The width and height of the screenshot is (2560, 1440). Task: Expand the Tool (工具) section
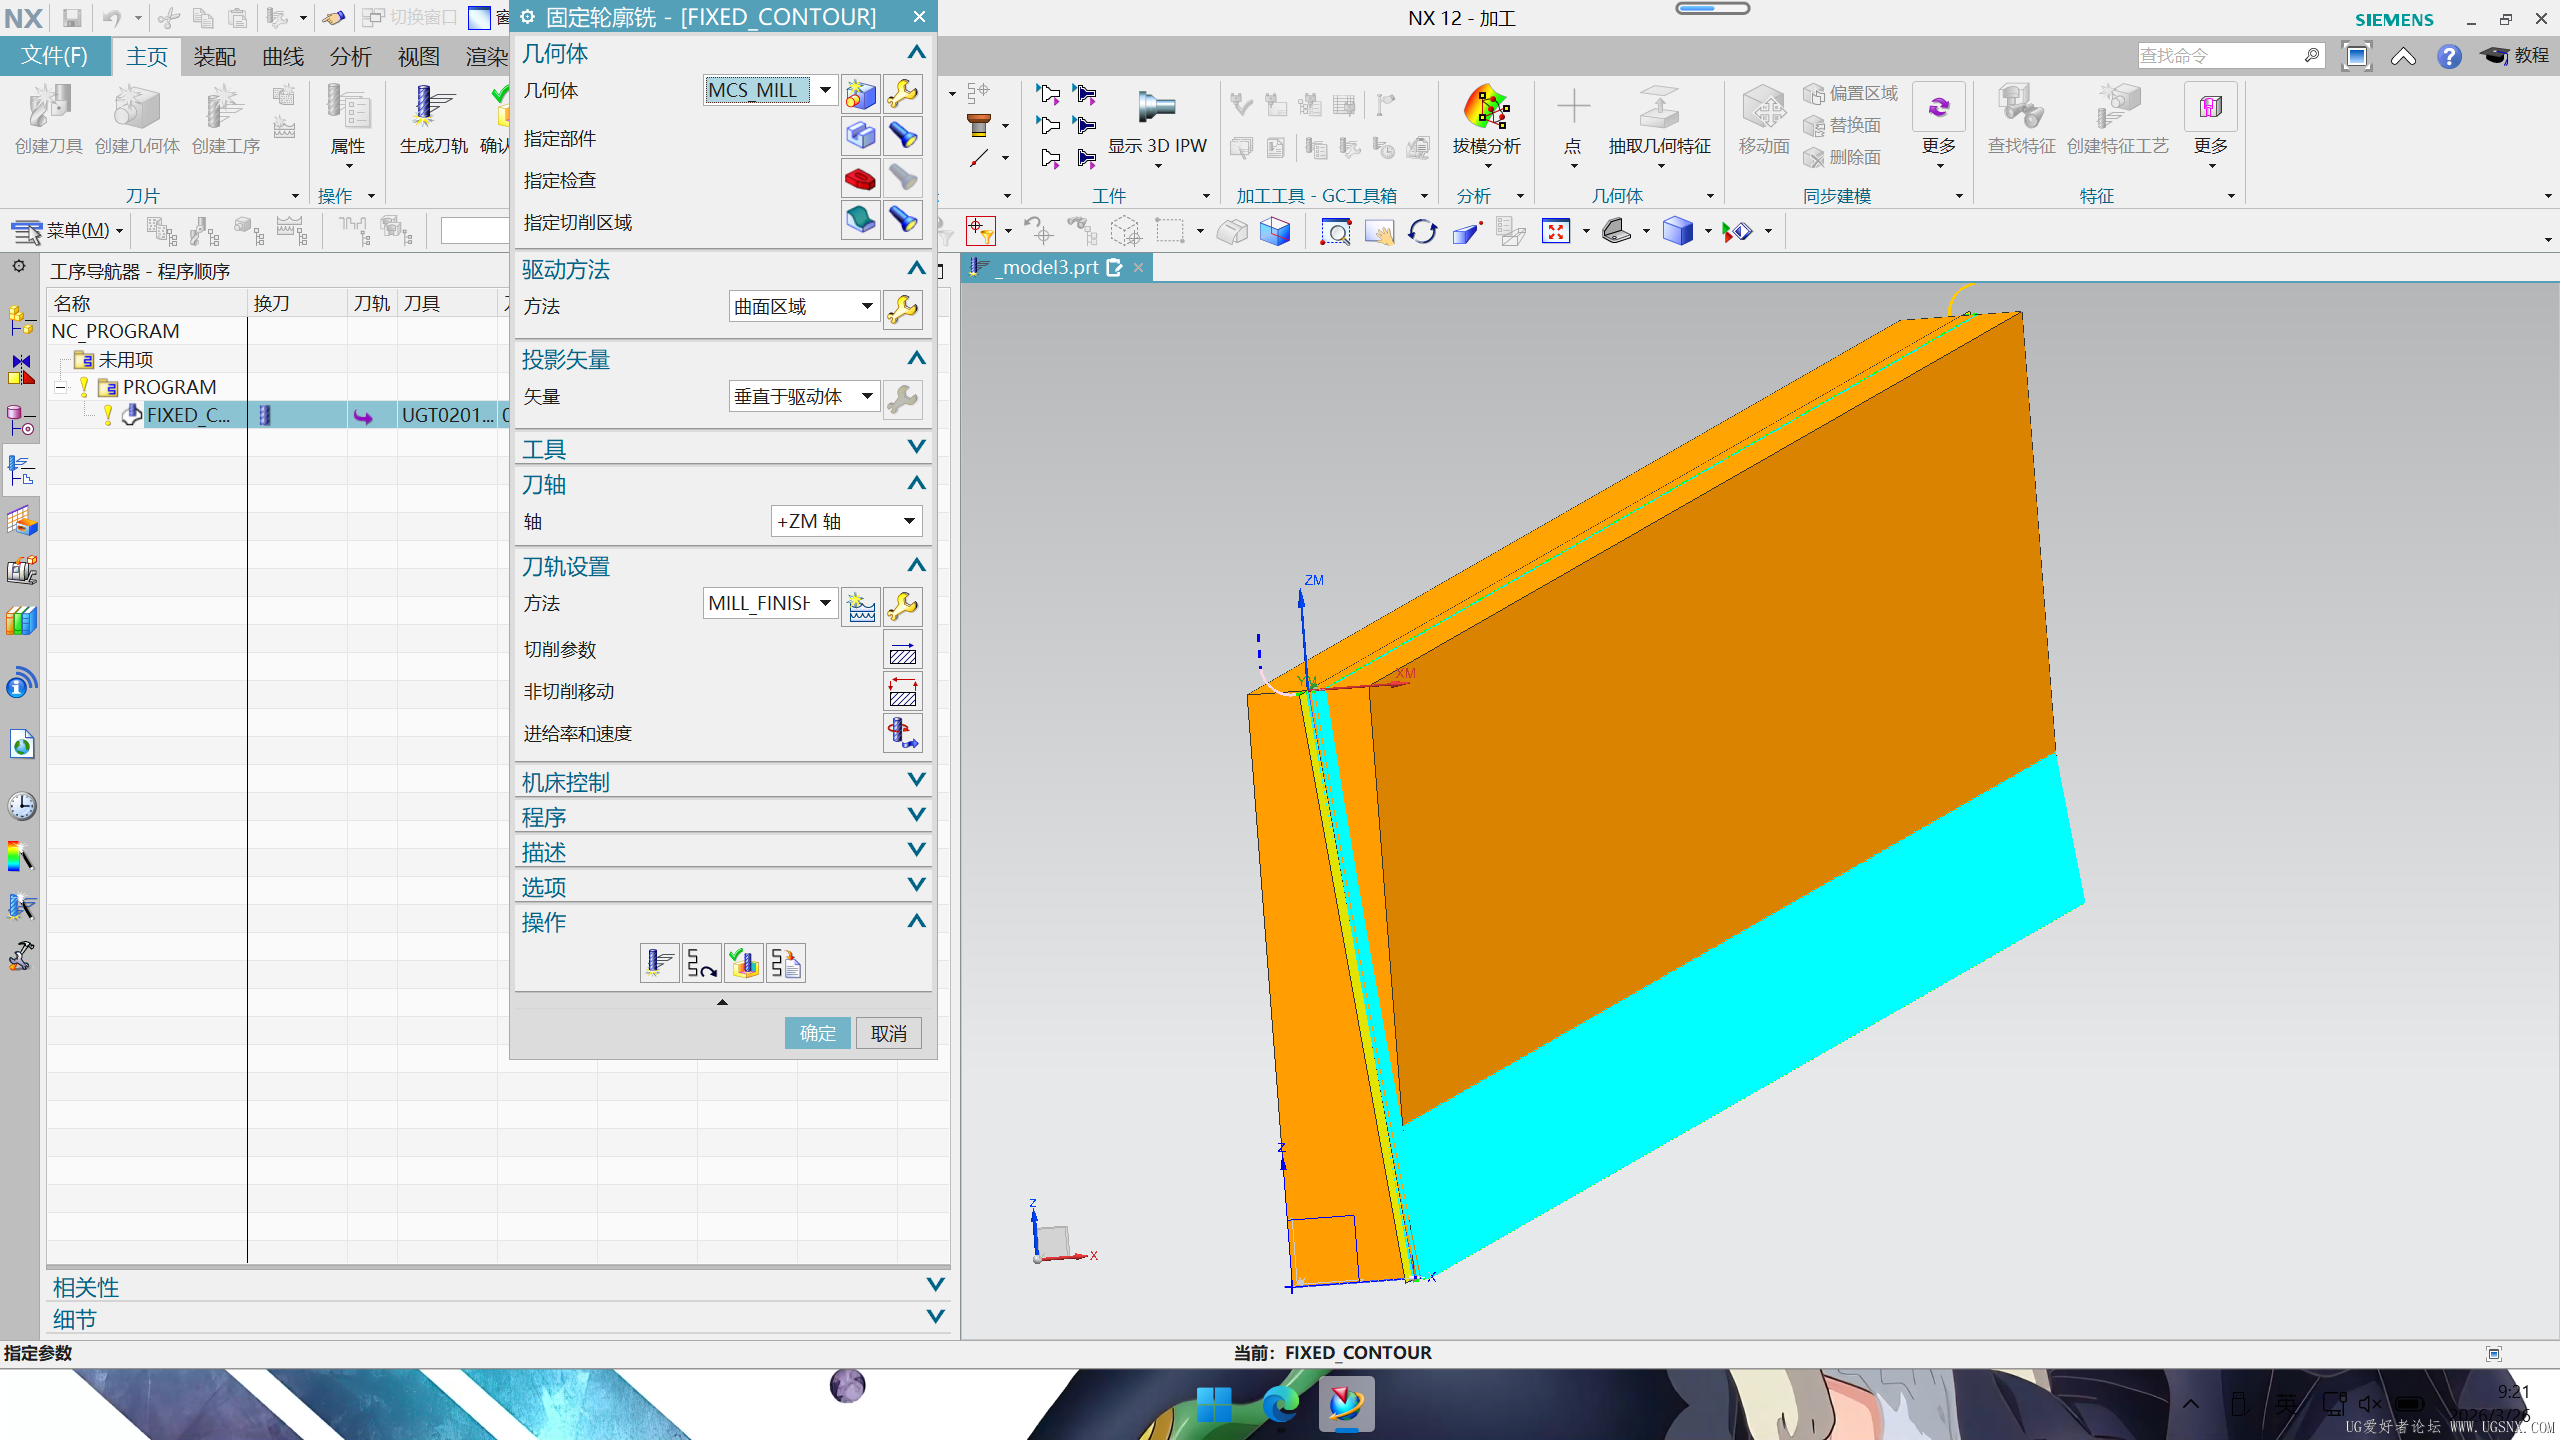click(915, 448)
